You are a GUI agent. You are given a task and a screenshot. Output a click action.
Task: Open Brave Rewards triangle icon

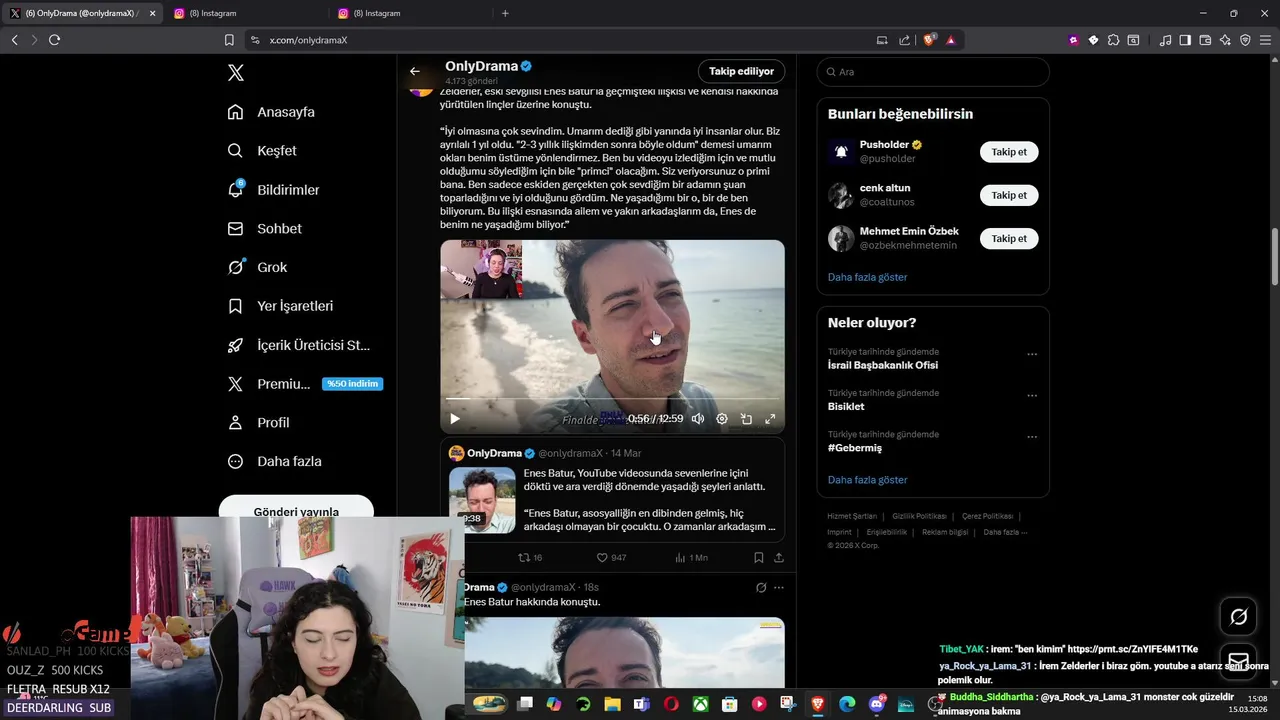click(950, 40)
